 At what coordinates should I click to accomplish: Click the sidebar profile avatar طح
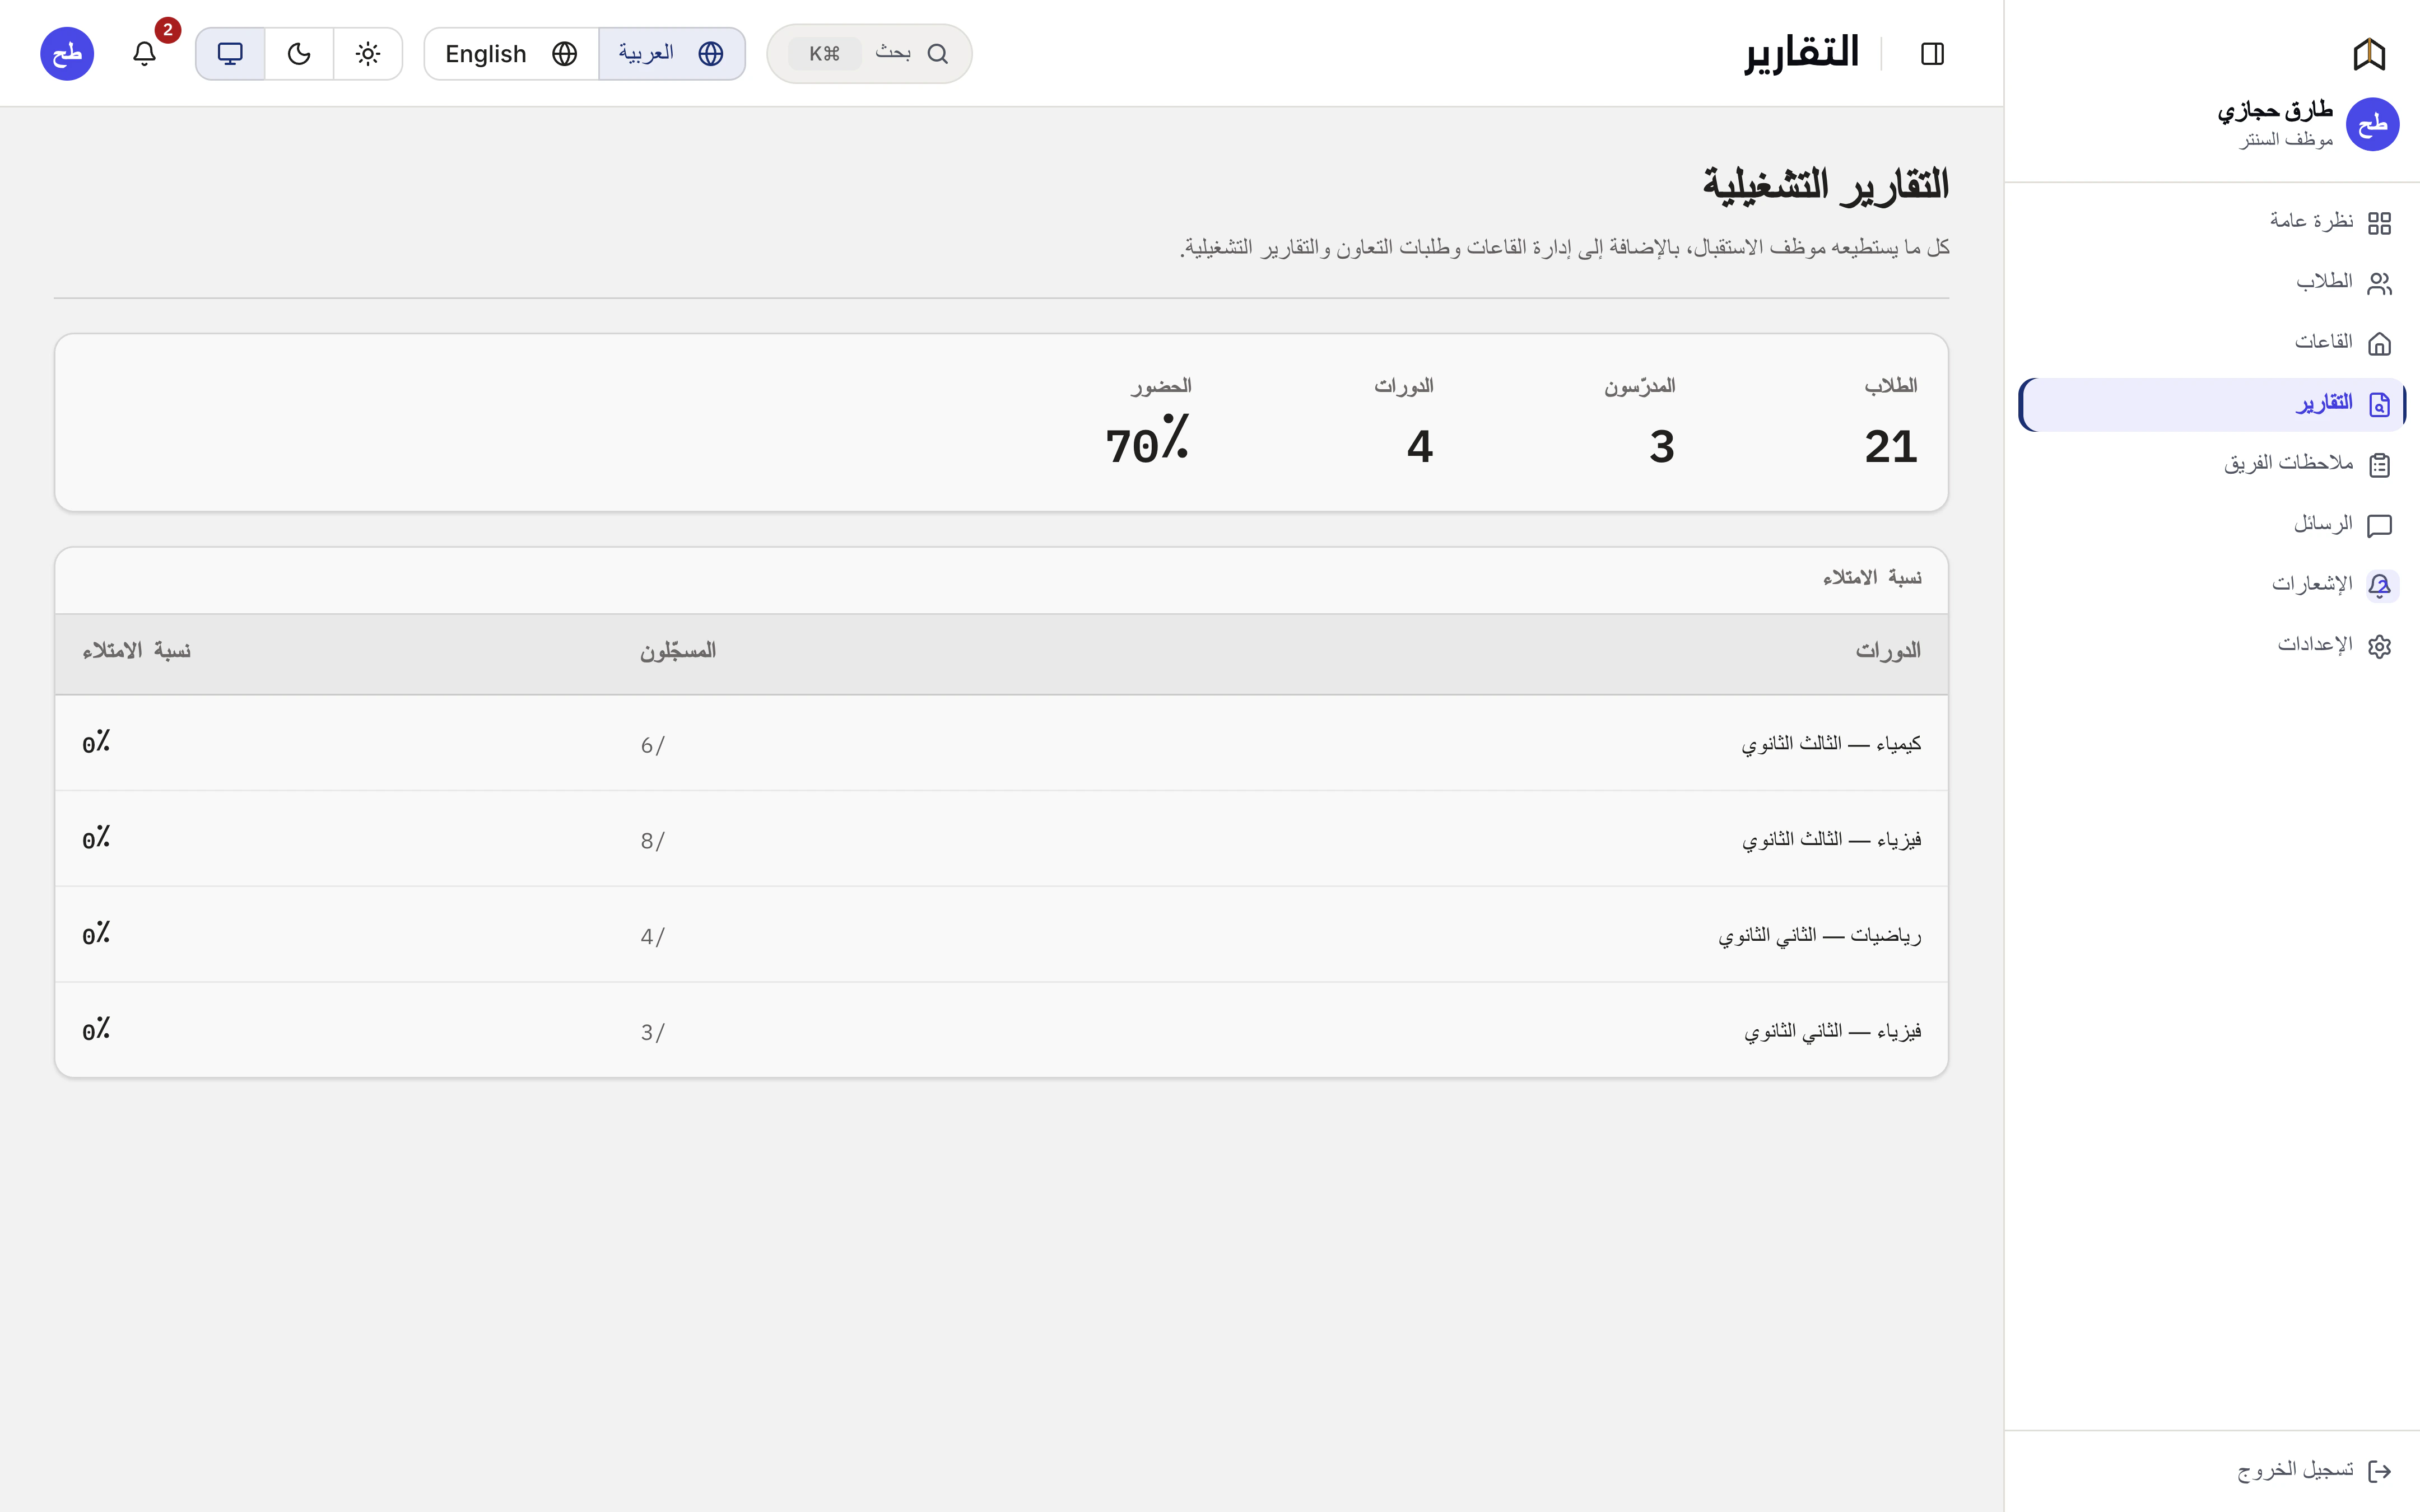pos(2372,125)
